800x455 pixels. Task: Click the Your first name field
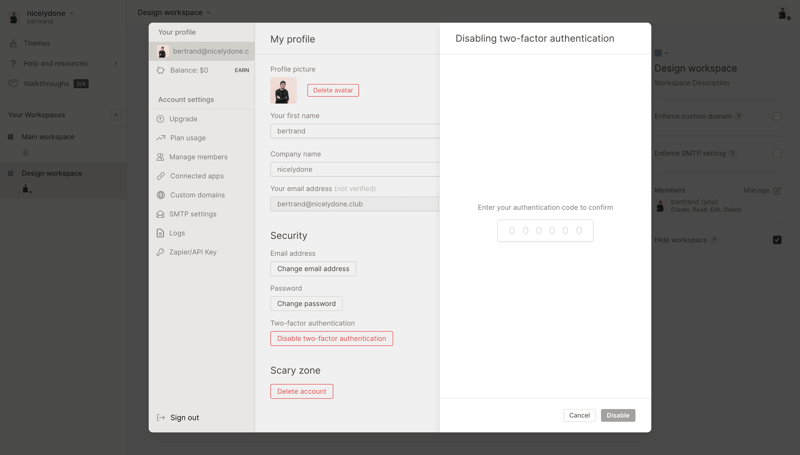[355, 131]
